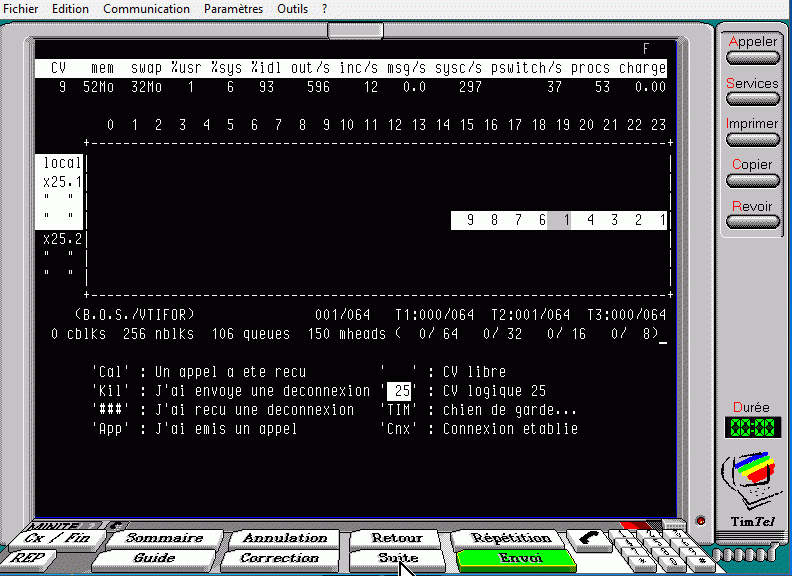This screenshot has width=792, height=576.
Task: Hit the Annulation key
Action: coord(285,538)
